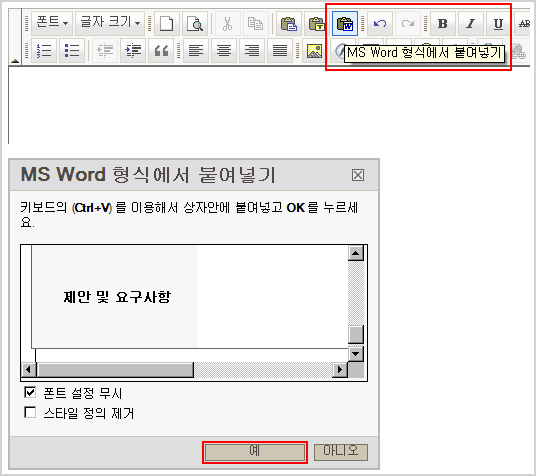
Task: Click the paste box scroll up arrow
Action: (356, 253)
